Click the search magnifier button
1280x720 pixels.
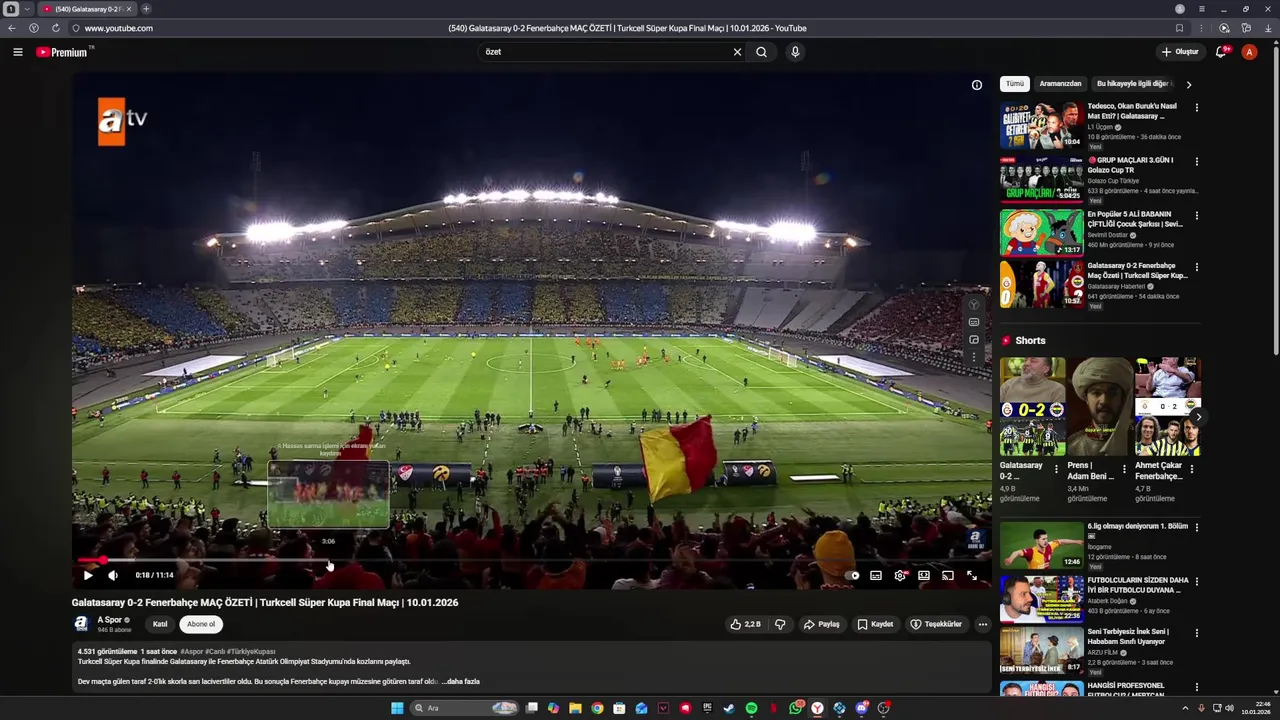pos(761,52)
